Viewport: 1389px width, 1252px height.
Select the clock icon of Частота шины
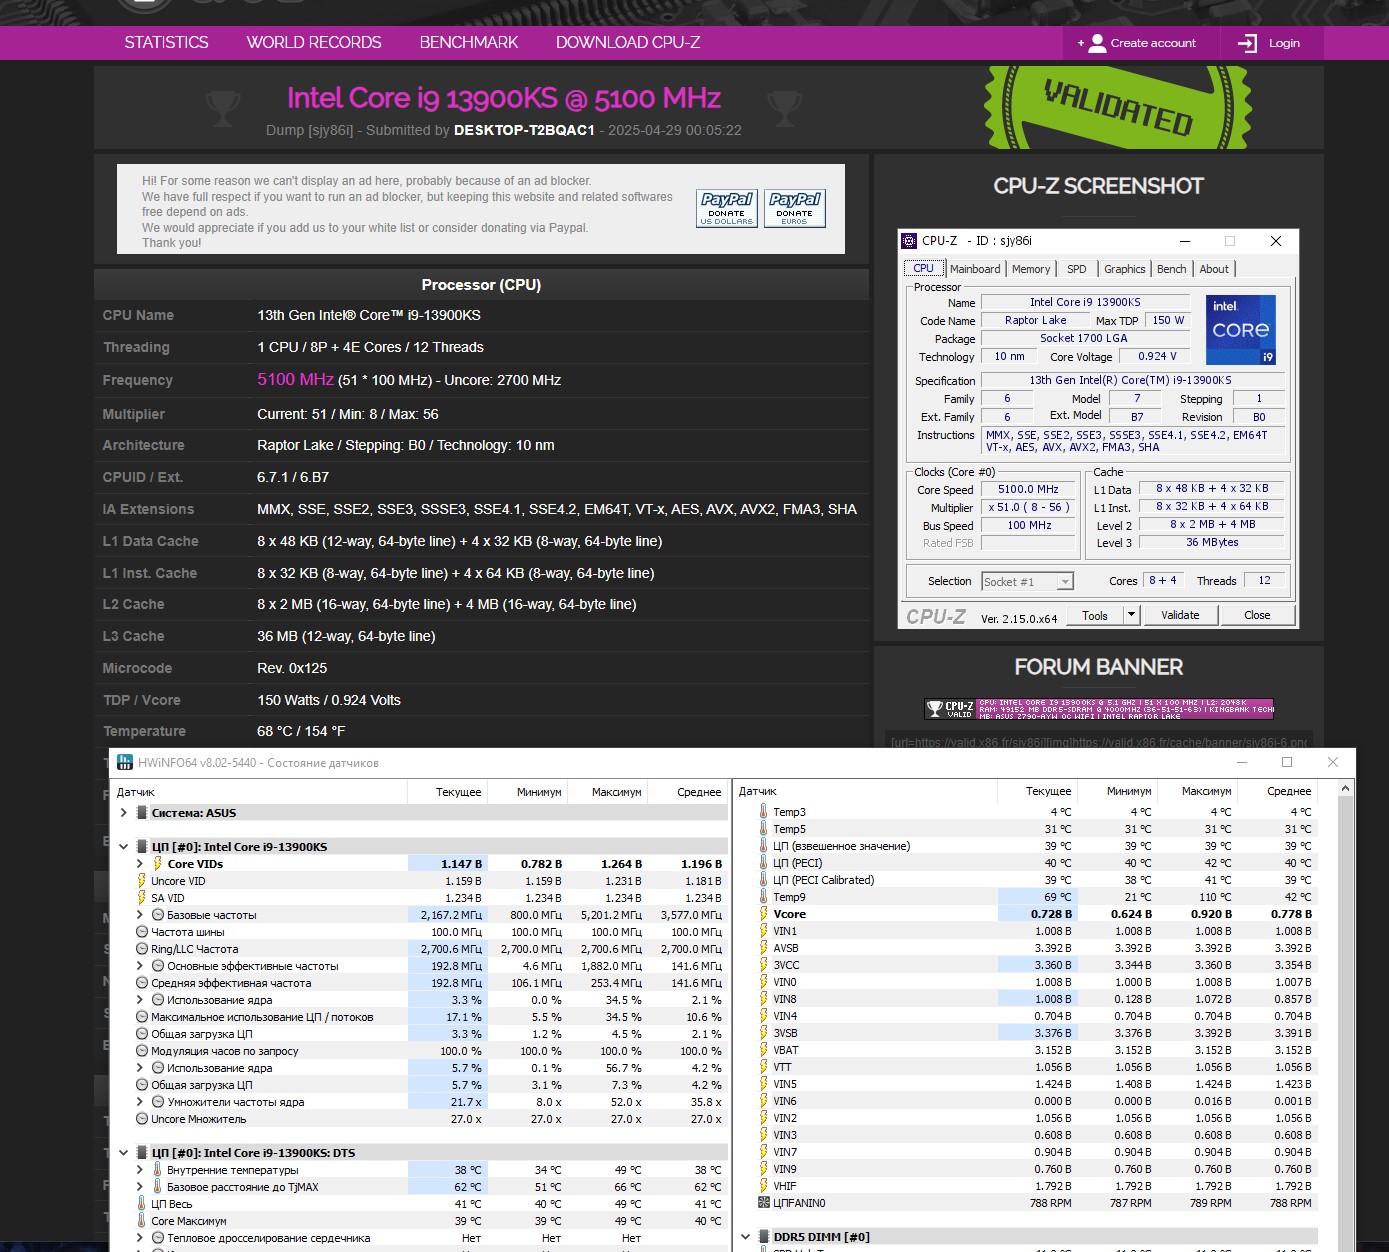click(x=142, y=932)
